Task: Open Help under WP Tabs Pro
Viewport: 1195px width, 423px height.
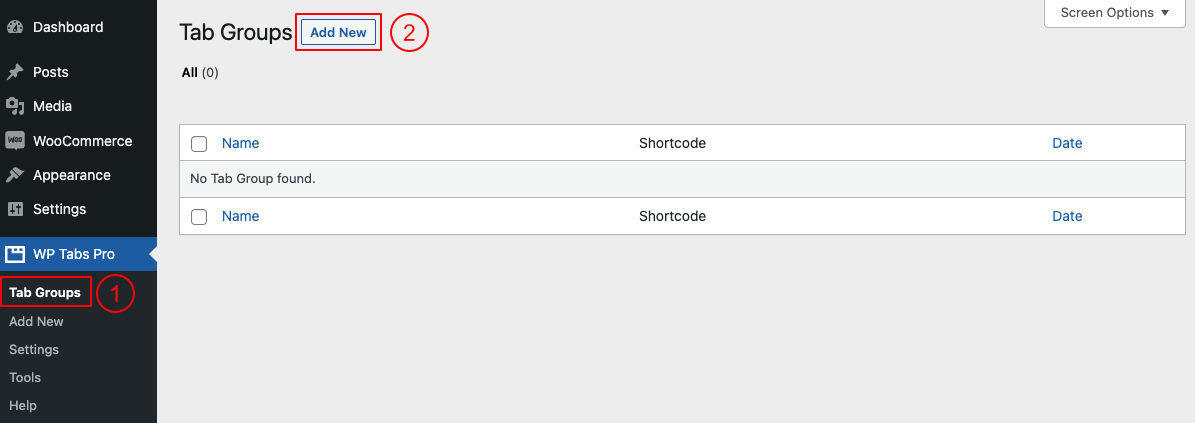Action: click(x=23, y=405)
